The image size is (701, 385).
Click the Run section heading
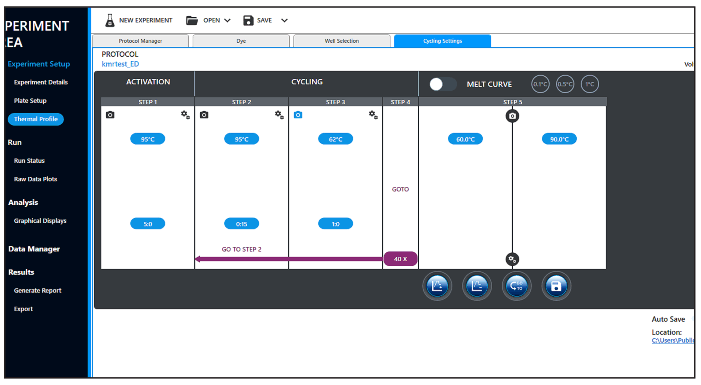coord(14,142)
